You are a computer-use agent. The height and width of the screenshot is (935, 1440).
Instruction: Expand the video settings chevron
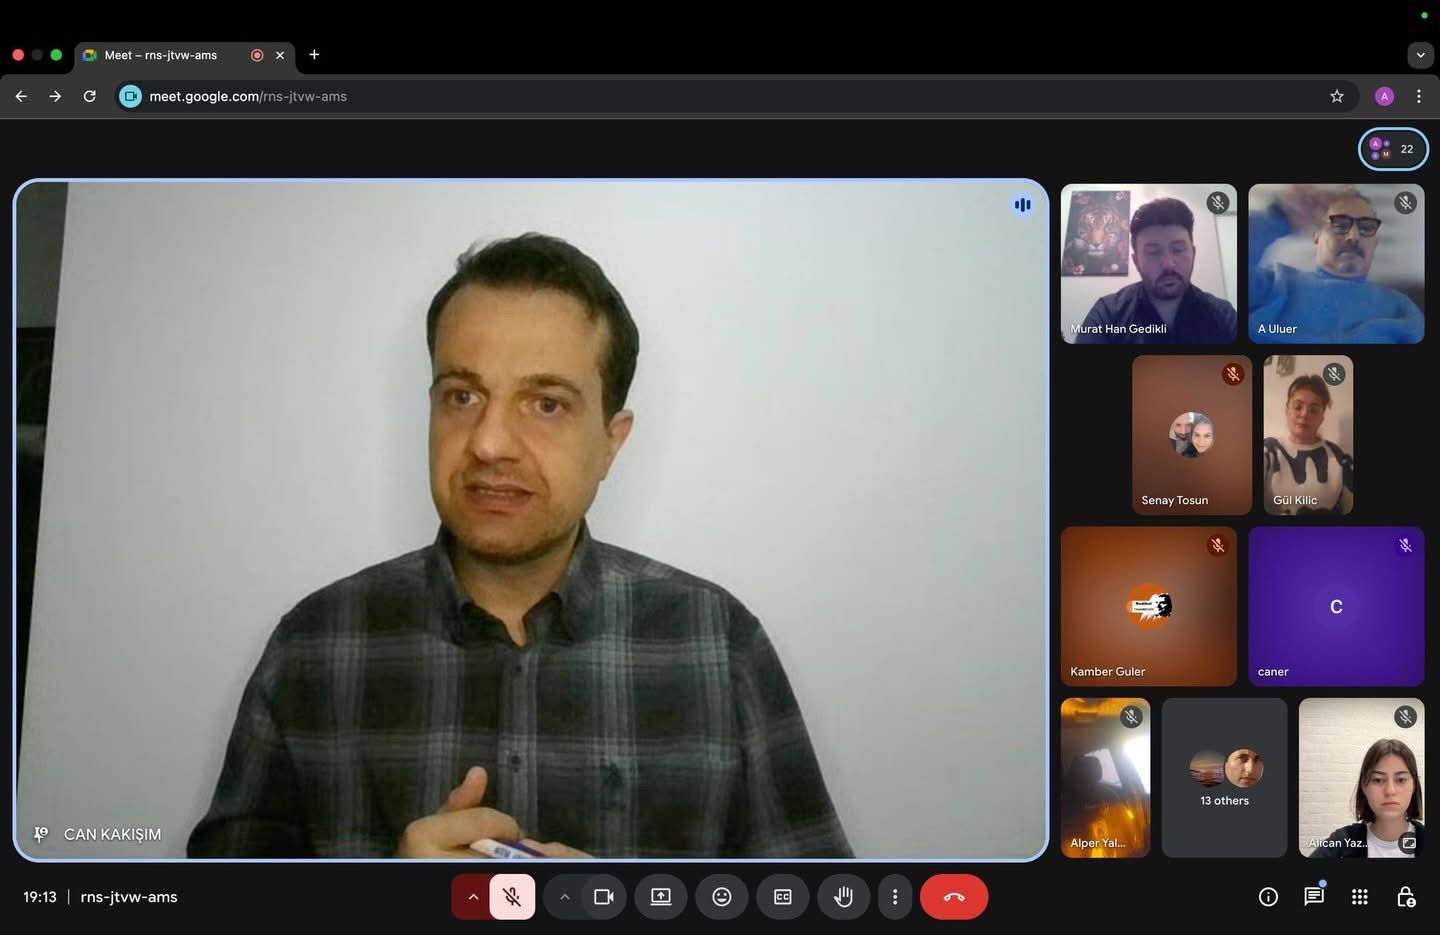pos(565,897)
